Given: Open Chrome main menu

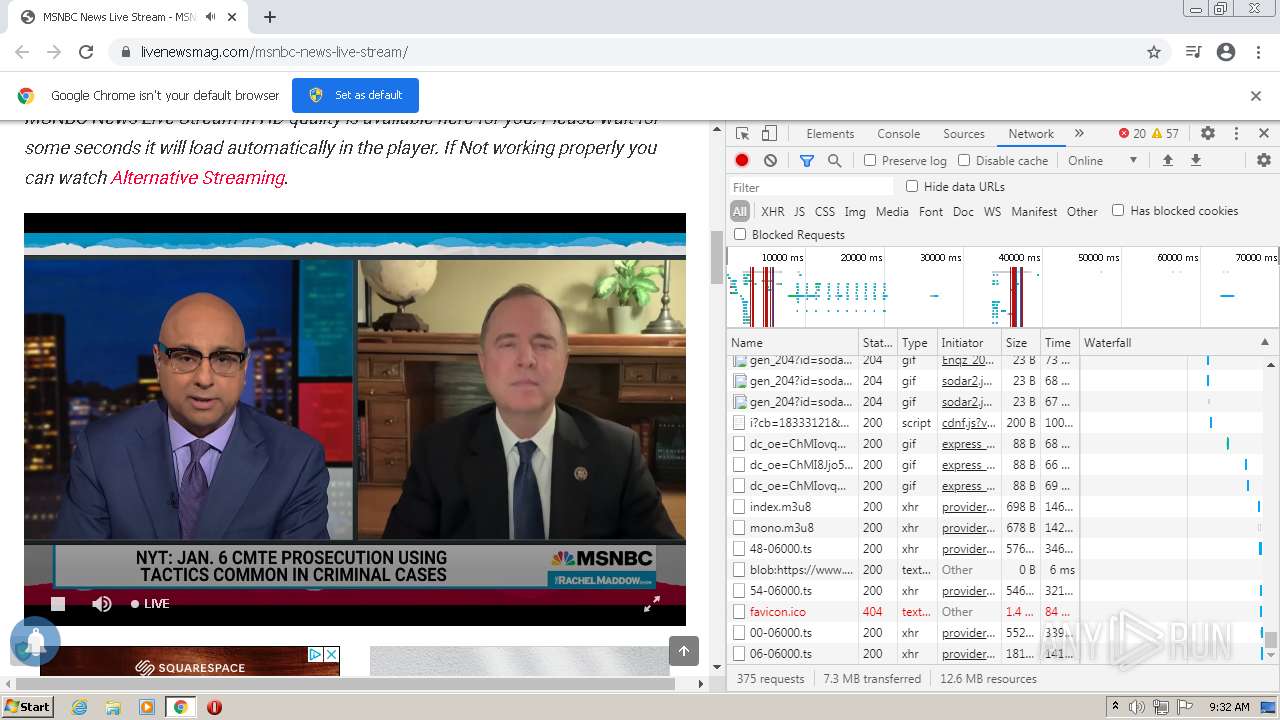Looking at the screenshot, I should click(x=1258, y=52).
